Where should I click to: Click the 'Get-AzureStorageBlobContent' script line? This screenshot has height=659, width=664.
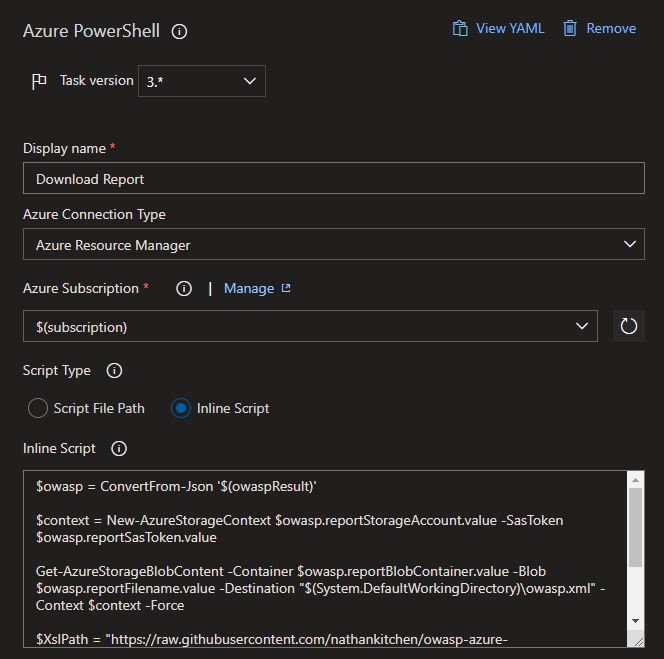(x=291, y=571)
